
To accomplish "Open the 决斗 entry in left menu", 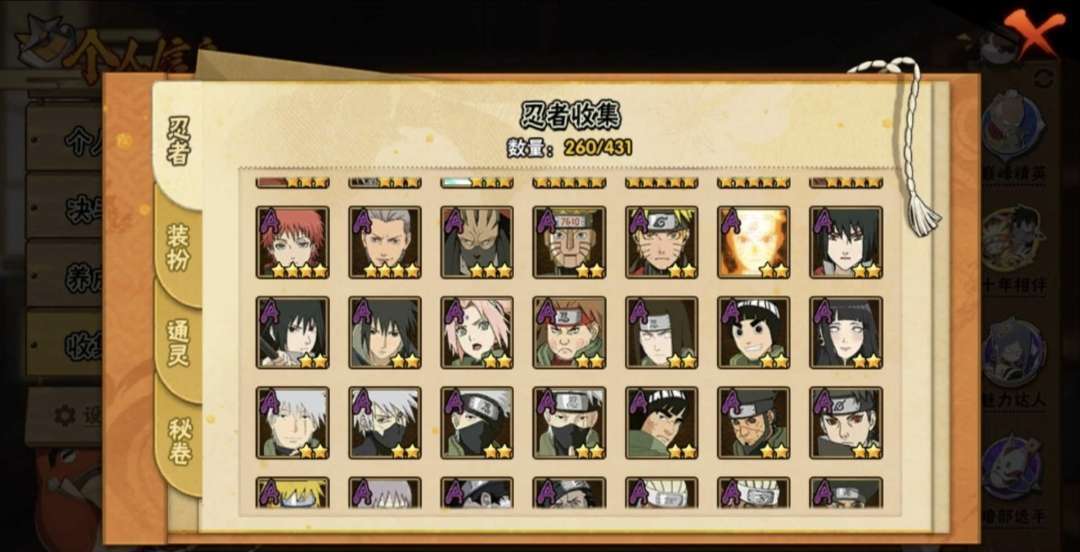I will click(63, 207).
